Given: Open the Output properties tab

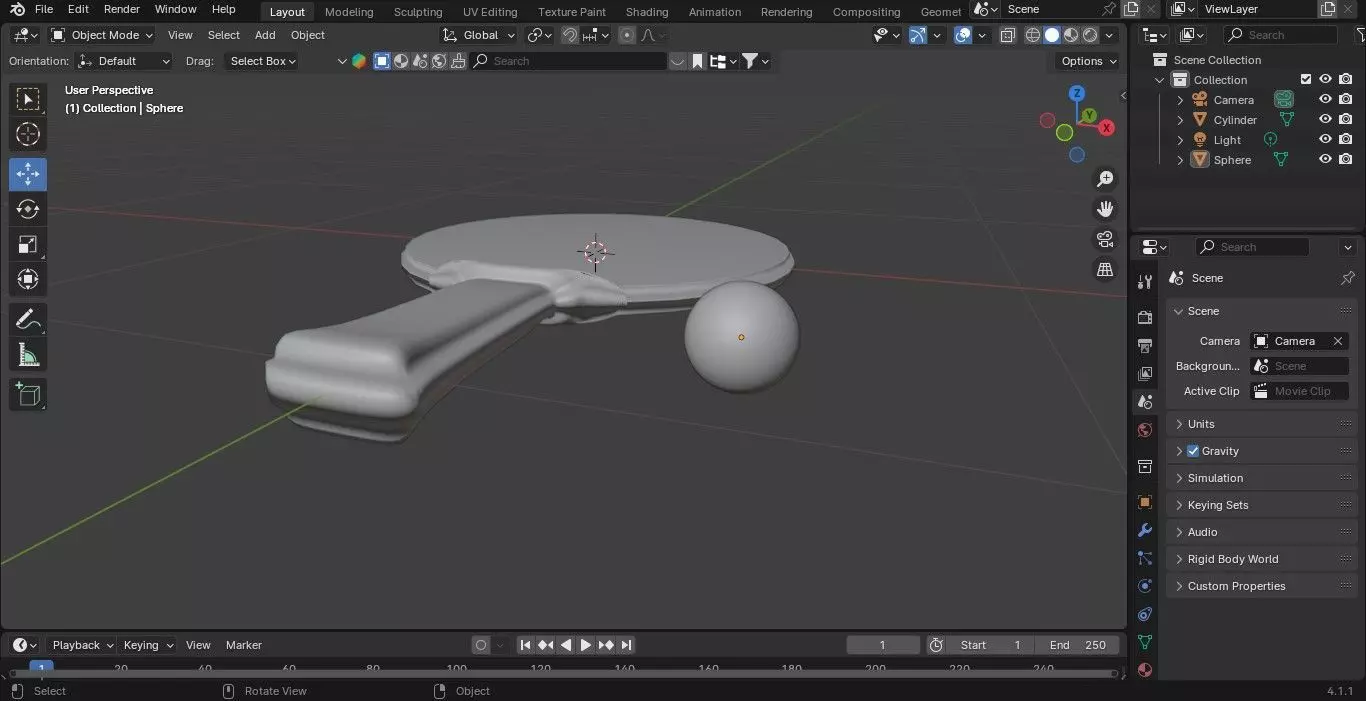Looking at the screenshot, I should (1145, 345).
